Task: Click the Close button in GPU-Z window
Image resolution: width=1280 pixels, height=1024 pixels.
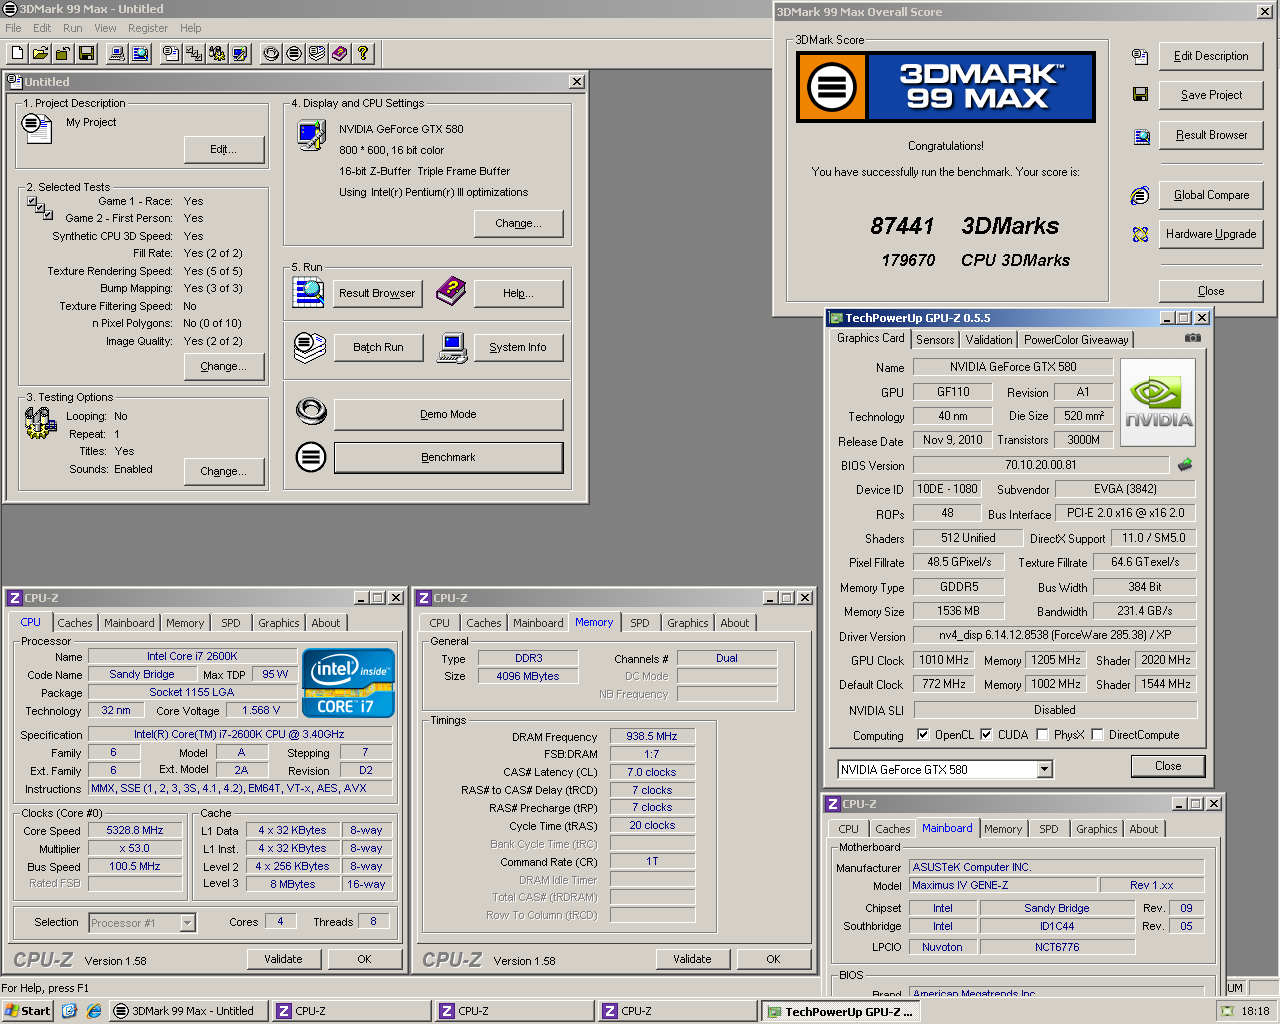Action: pos(1168,766)
